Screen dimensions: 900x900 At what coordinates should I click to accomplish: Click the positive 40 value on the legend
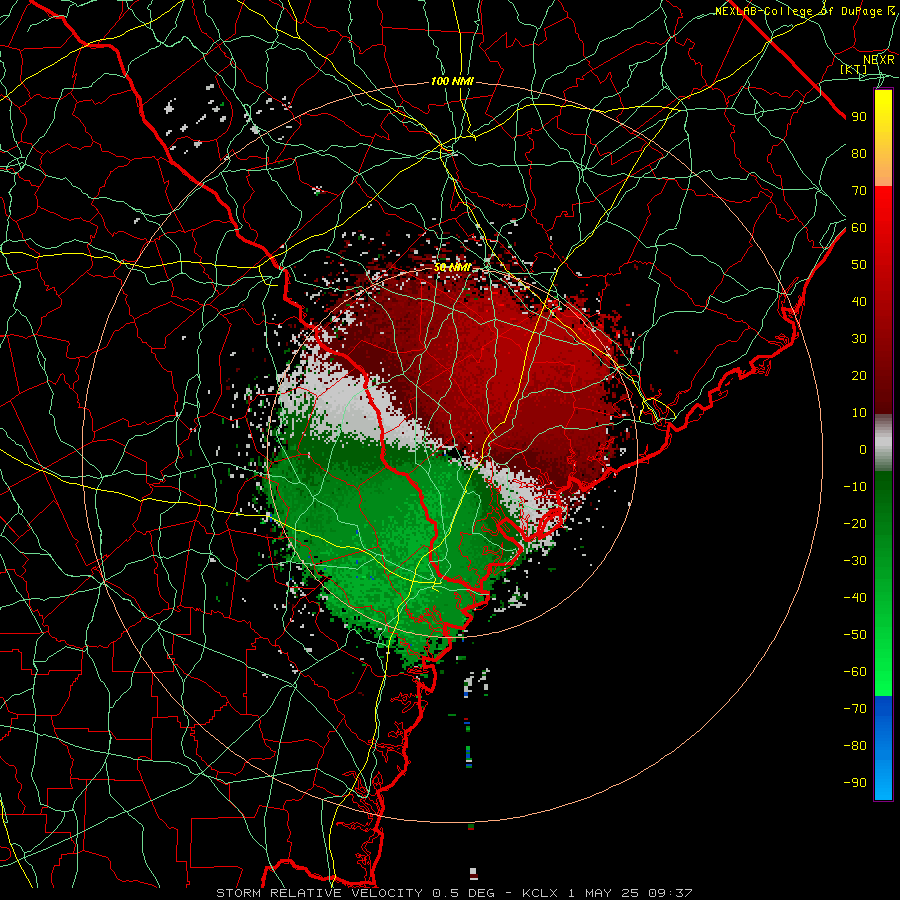point(859,301)
